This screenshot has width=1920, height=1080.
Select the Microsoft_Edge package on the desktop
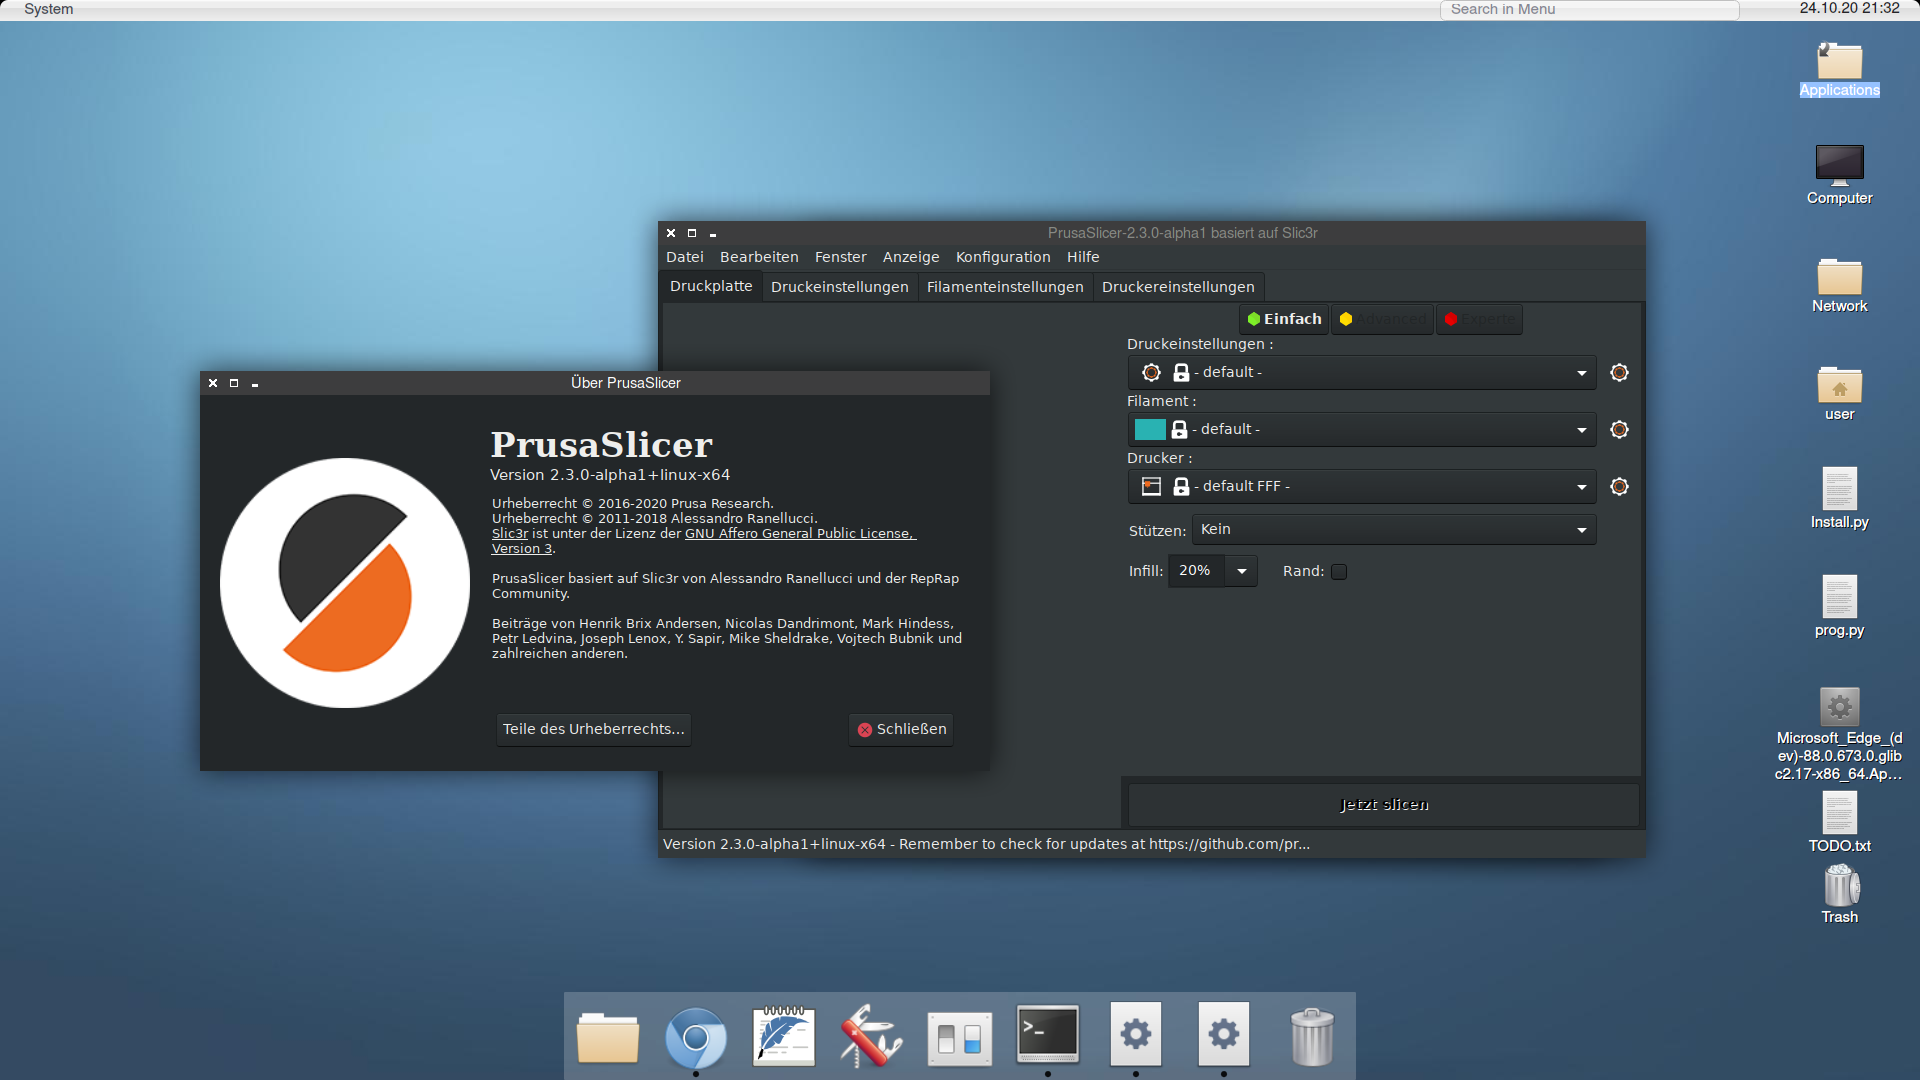(x=1840, y=734)
